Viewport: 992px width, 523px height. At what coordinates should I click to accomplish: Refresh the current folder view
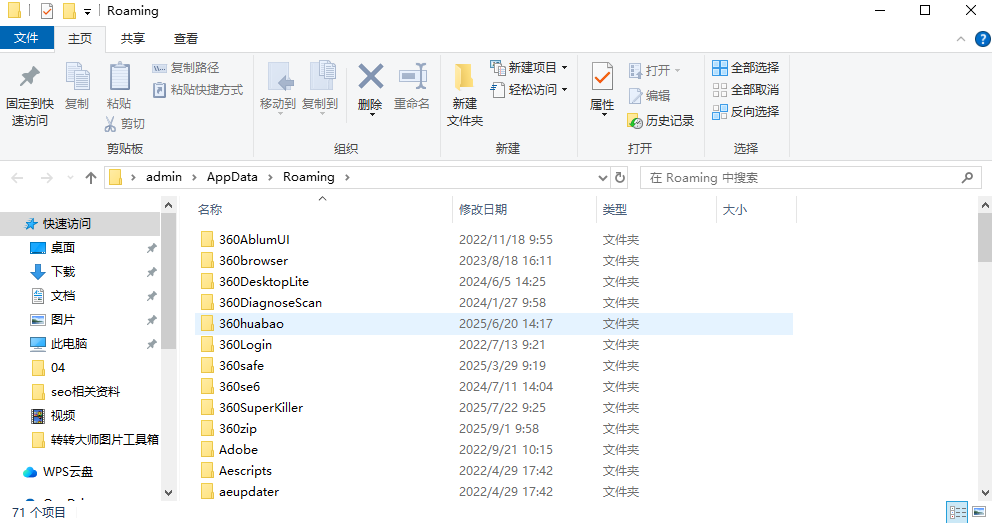620,177
